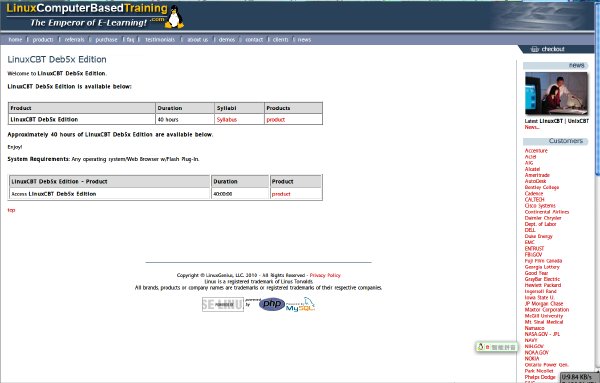Click the CALTECH customer link

pos(535,200)
